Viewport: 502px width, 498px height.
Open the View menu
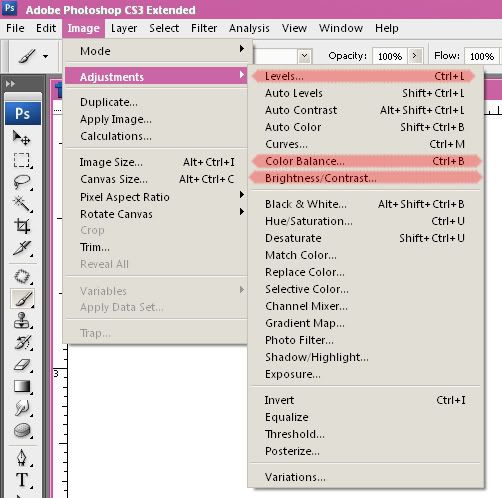click(x=294, y=28)
